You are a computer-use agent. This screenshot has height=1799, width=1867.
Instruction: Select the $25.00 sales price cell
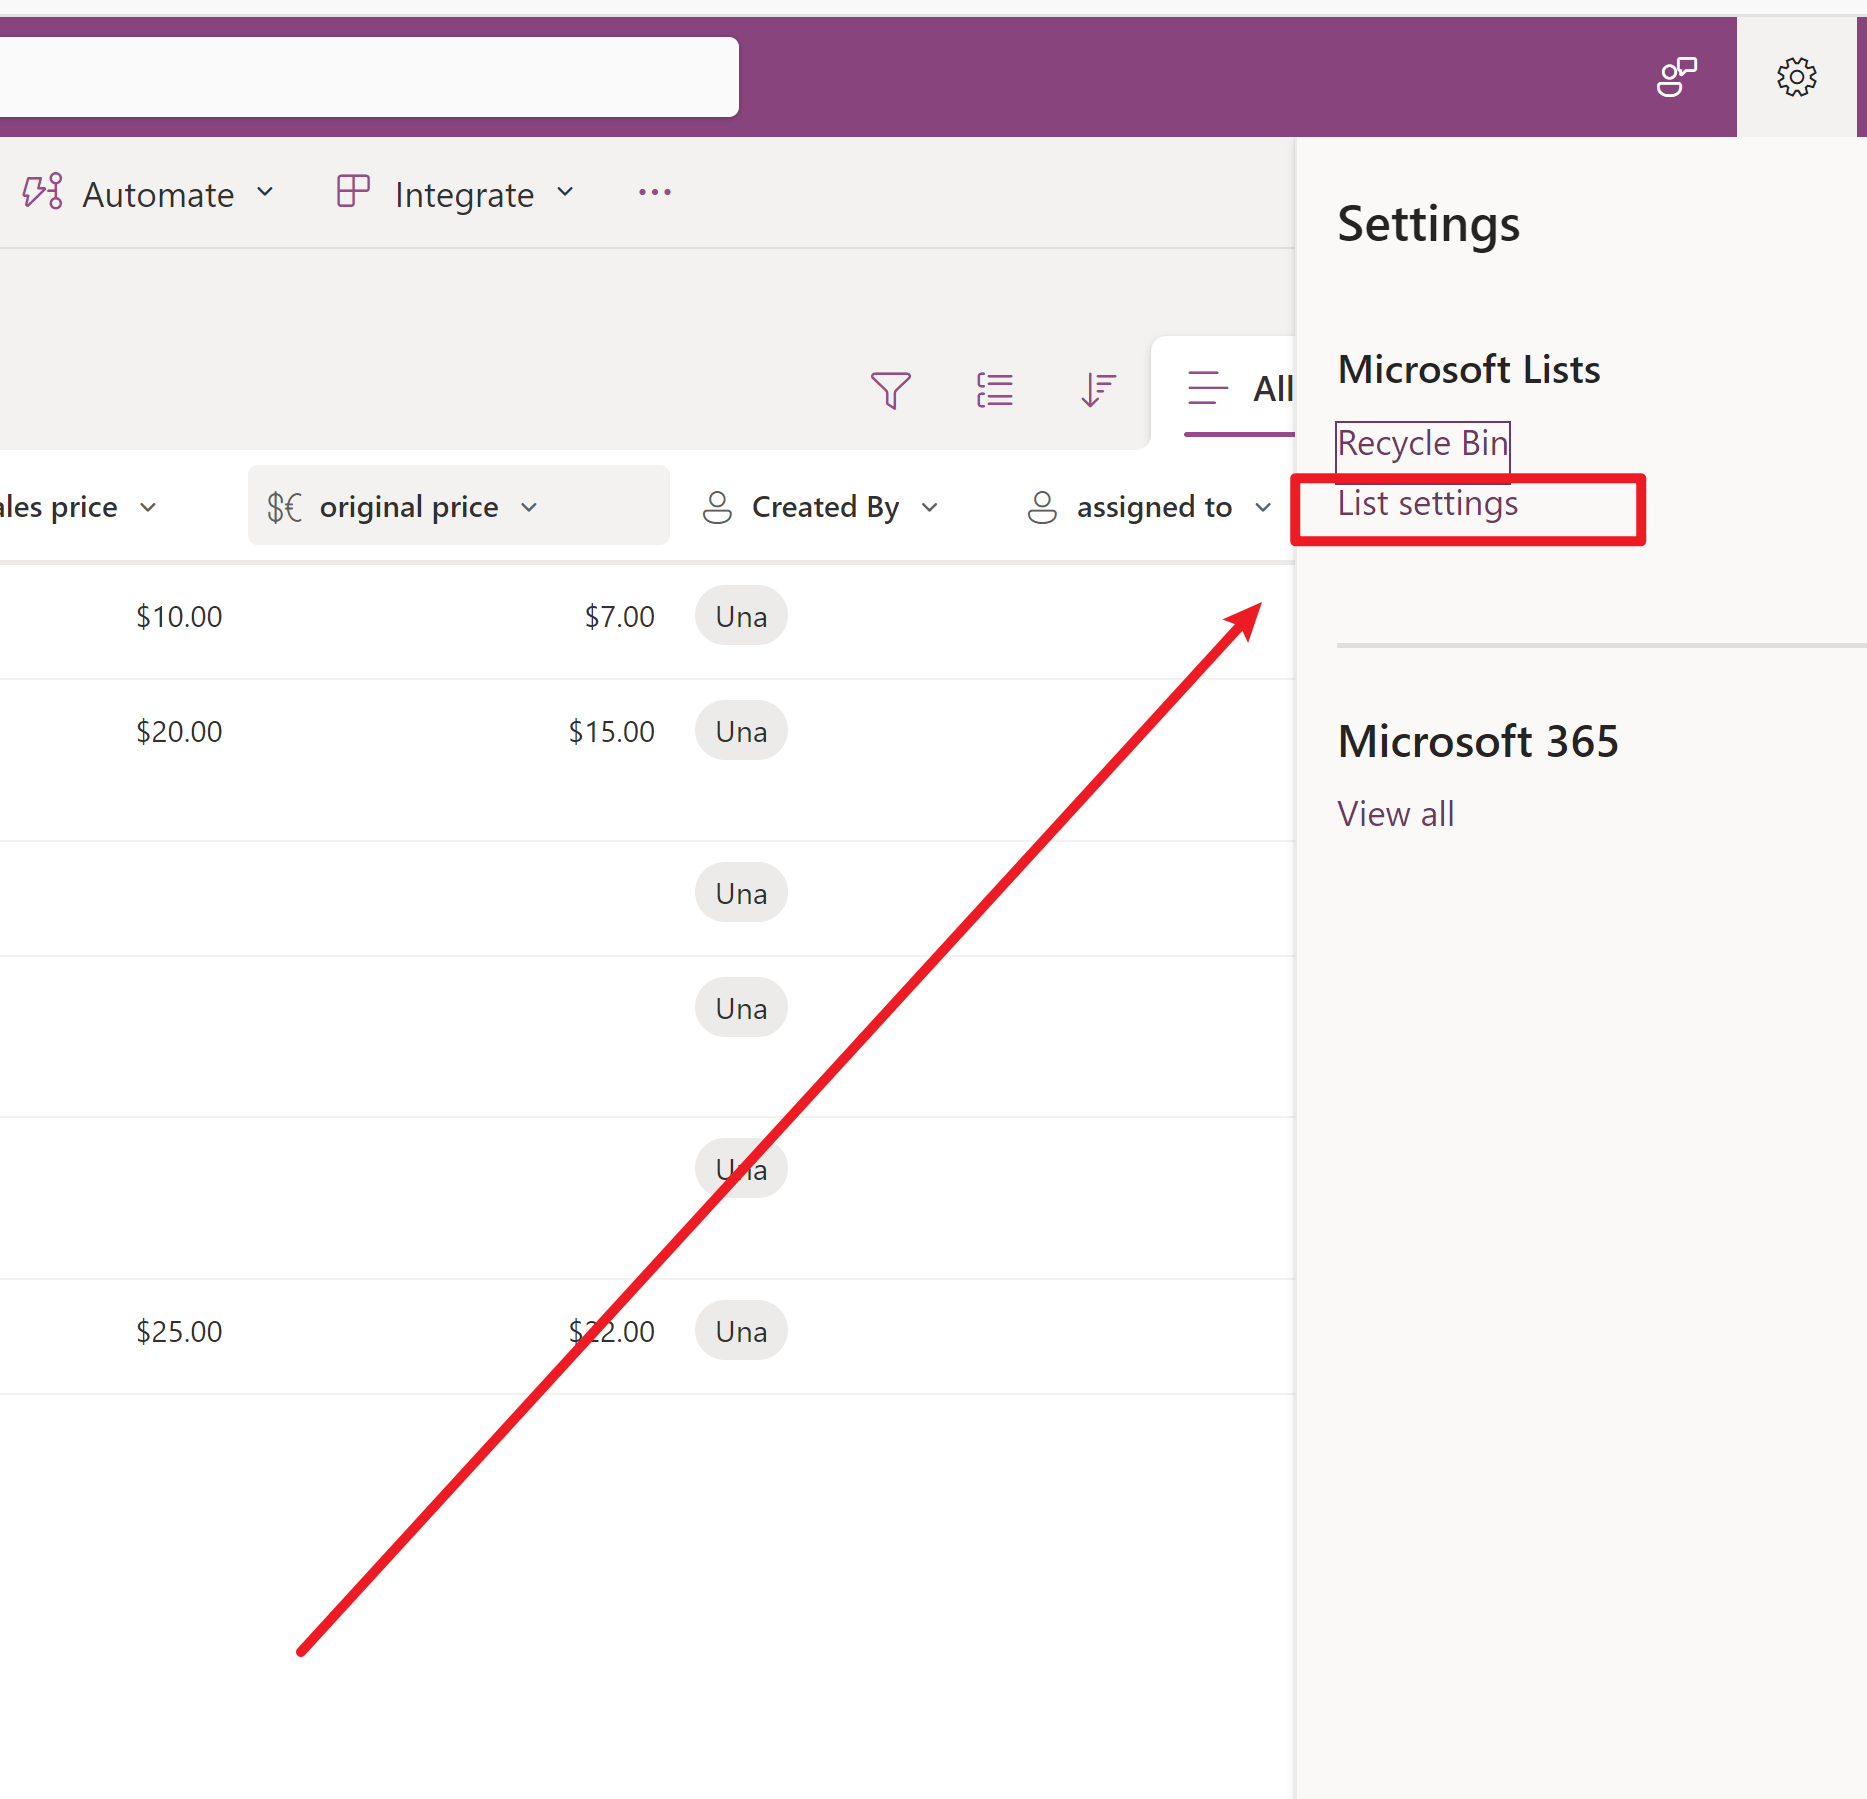pyautogui.click(x=179, y=1332)
